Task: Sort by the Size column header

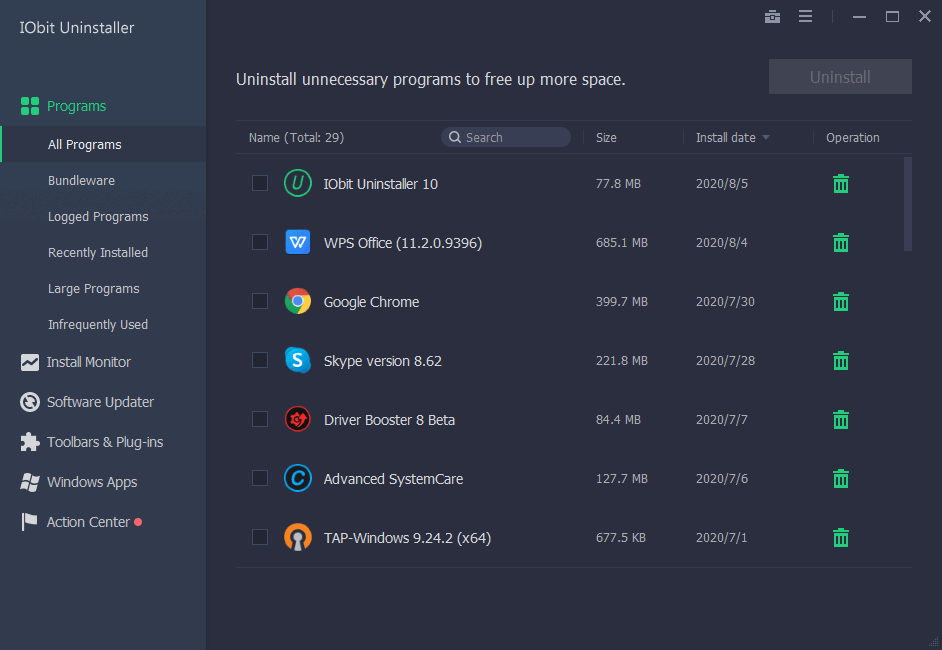Action: (606, 138)
